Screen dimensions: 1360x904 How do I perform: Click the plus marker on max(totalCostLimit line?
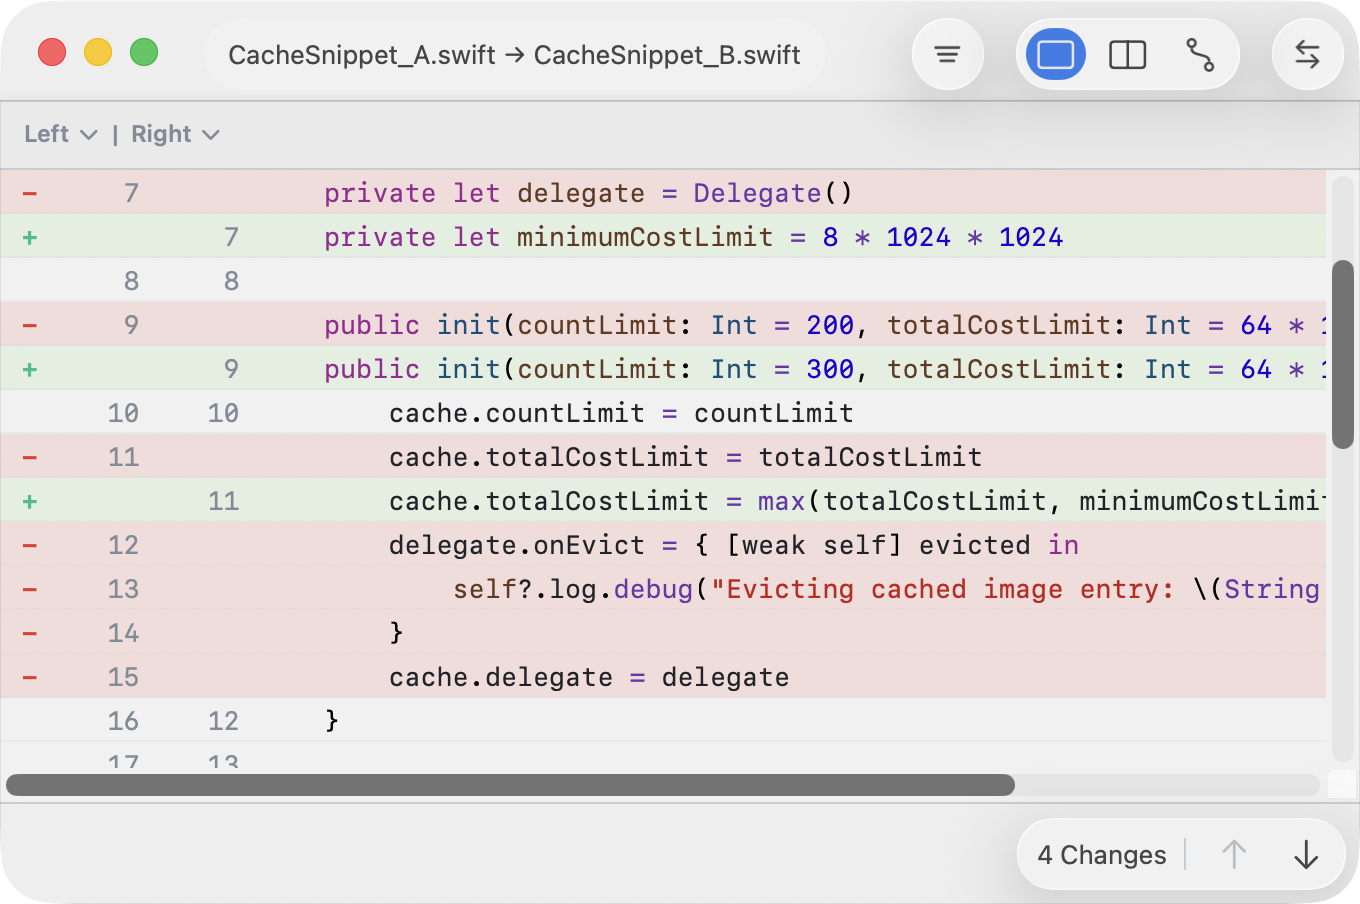30,501
